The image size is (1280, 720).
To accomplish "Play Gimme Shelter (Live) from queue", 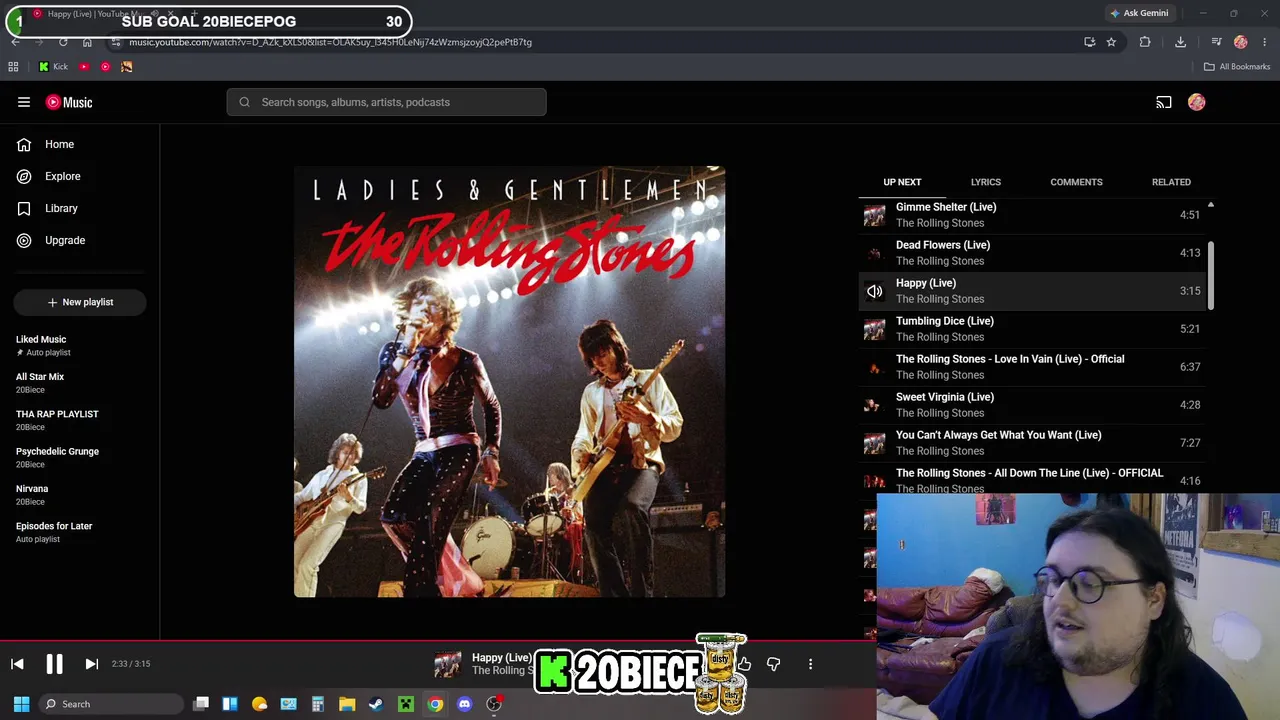I will coord(1033,215).
